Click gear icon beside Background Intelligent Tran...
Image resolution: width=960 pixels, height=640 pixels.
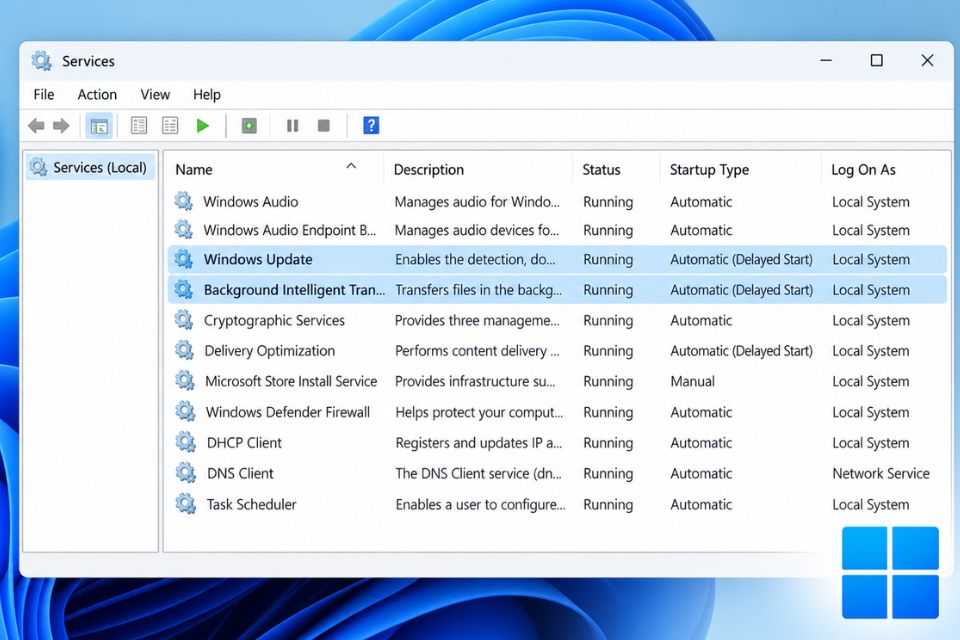click(184, 289)
